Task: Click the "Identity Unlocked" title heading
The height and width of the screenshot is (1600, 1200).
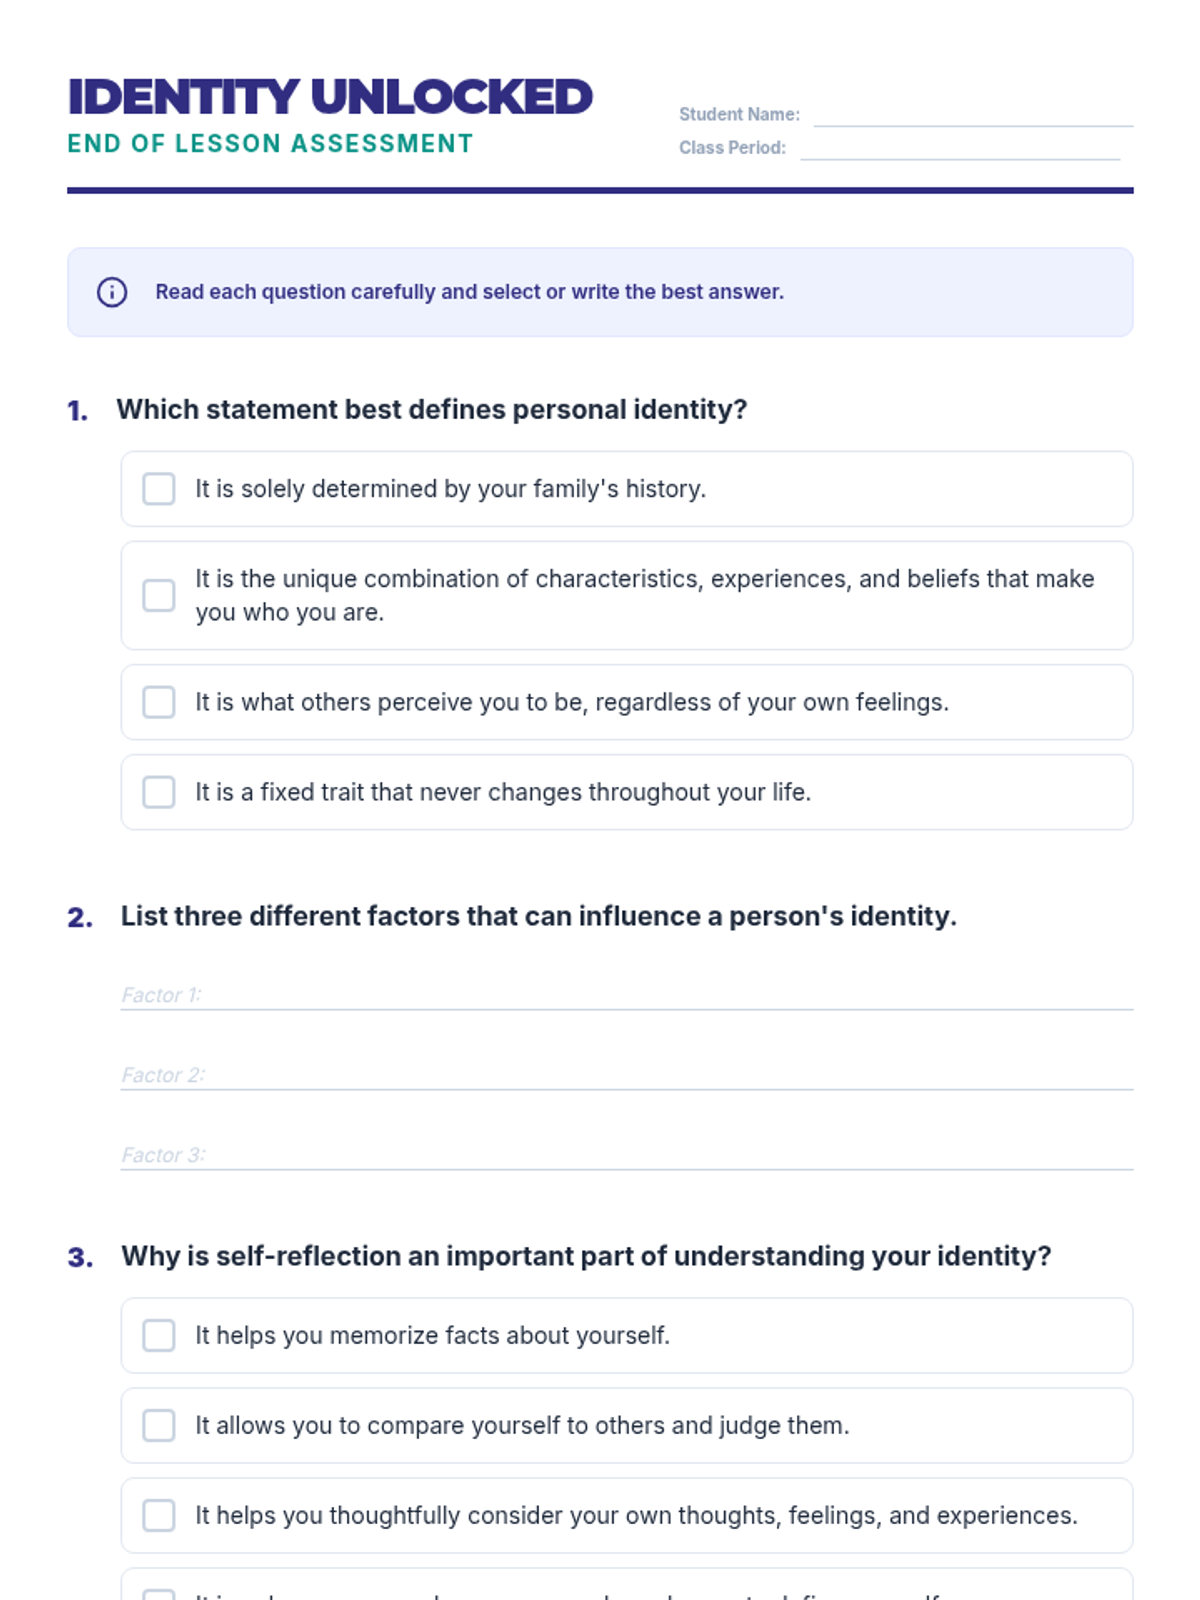Action: 330,97
